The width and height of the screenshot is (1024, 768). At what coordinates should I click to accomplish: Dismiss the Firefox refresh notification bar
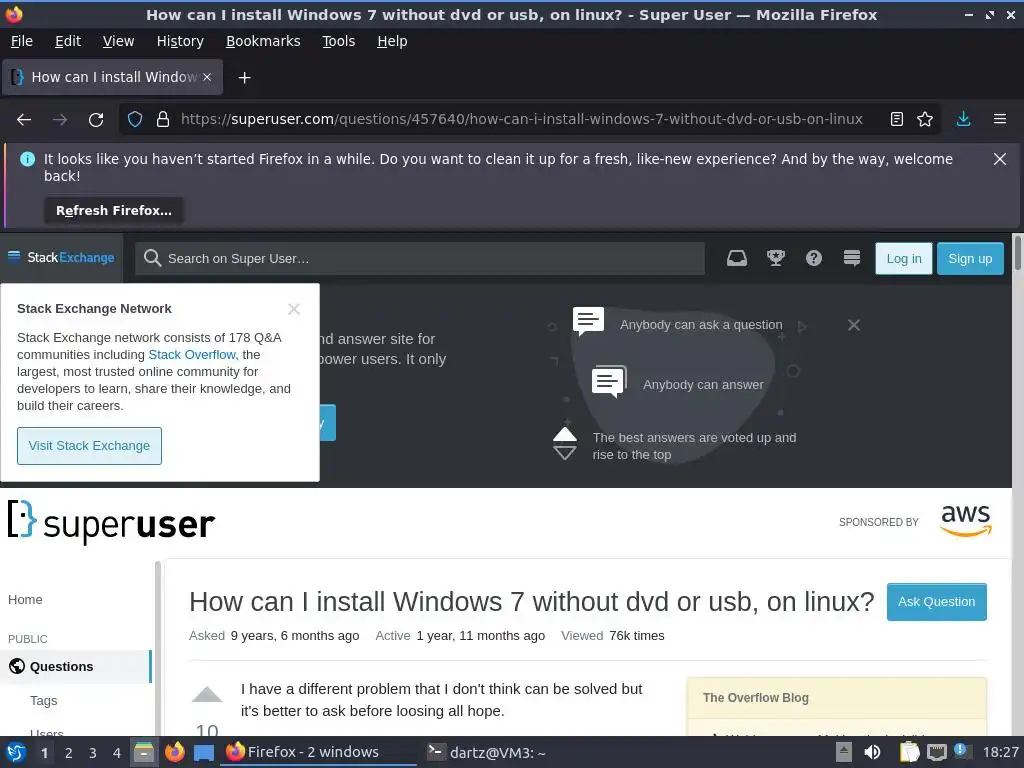(1000, 159)
